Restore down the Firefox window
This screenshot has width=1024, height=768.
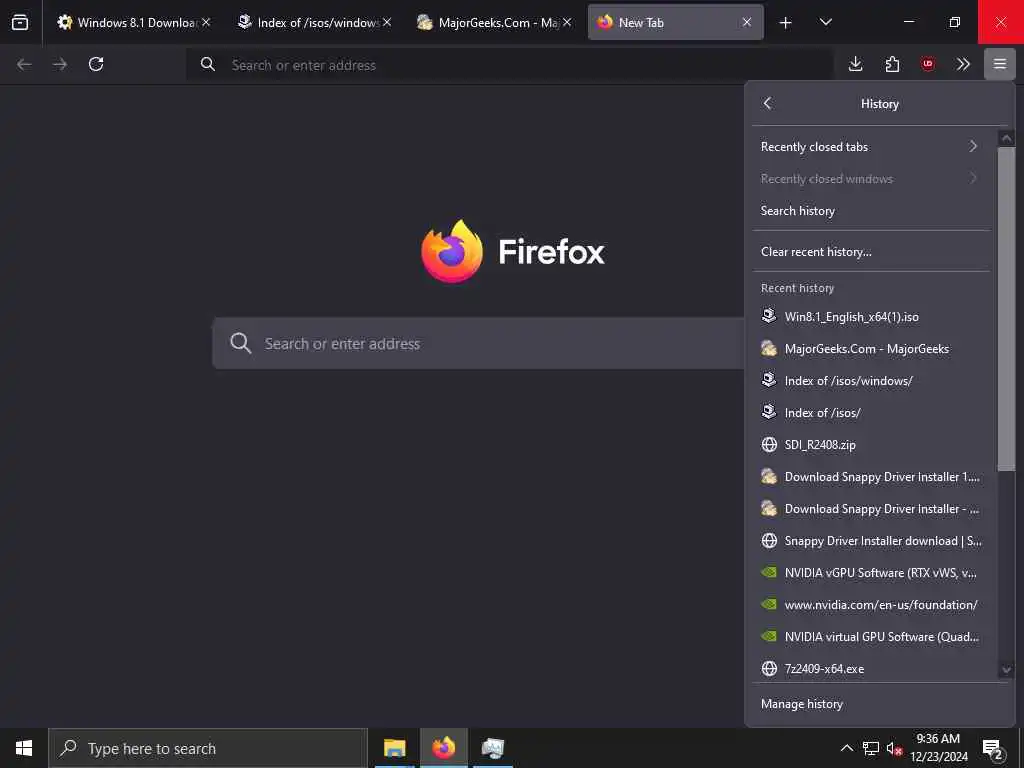(x=955, y=22)
